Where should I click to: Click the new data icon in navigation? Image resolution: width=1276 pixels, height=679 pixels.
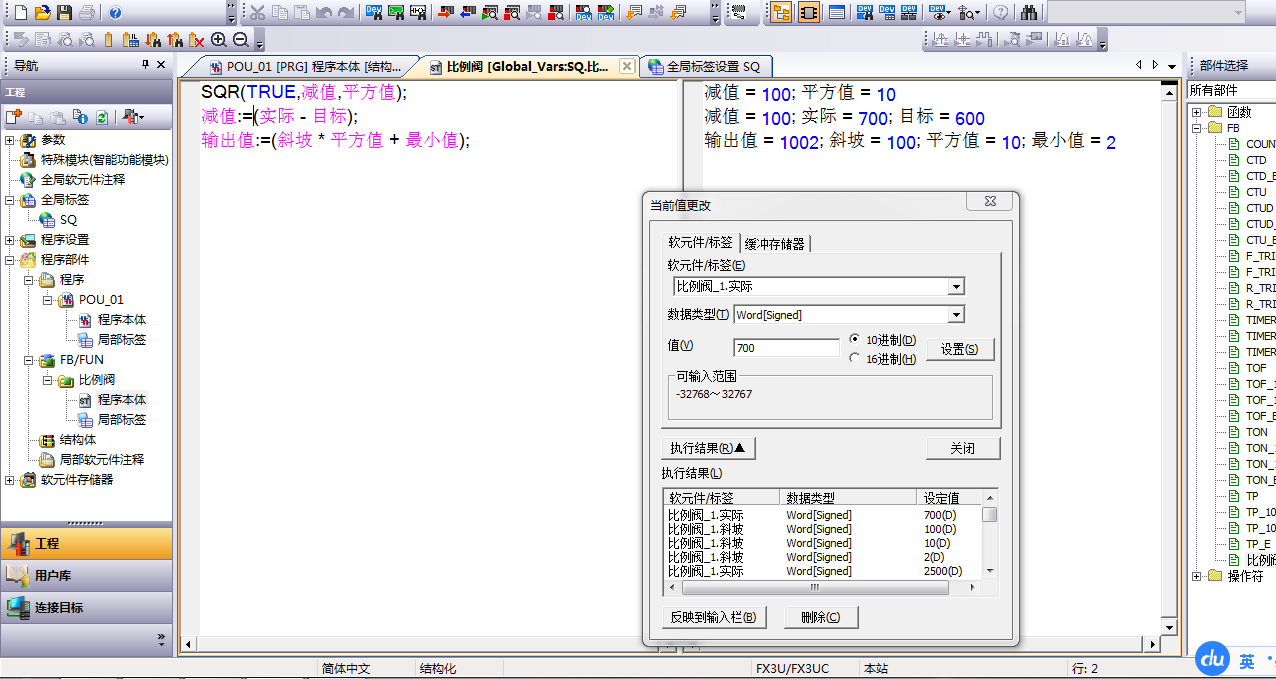click(x=14, y=117)
